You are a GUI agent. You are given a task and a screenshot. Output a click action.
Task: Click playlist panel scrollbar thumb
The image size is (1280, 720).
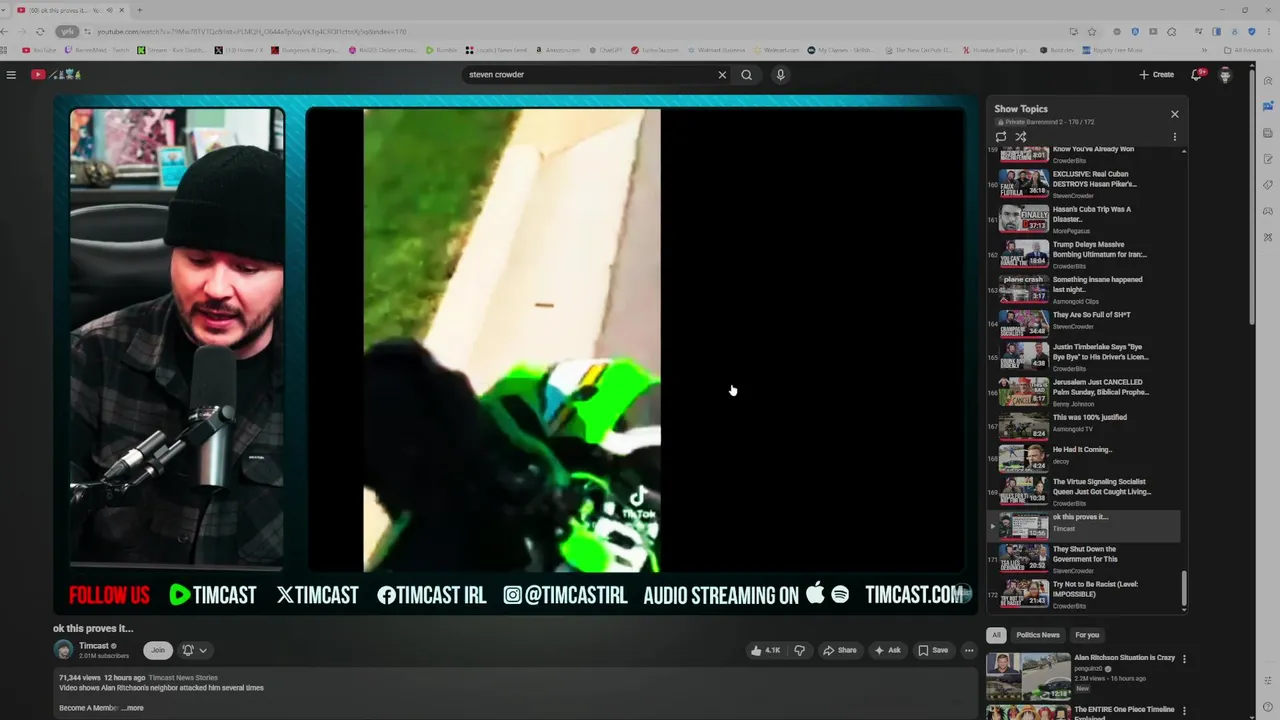click(x=1185, y=589)
